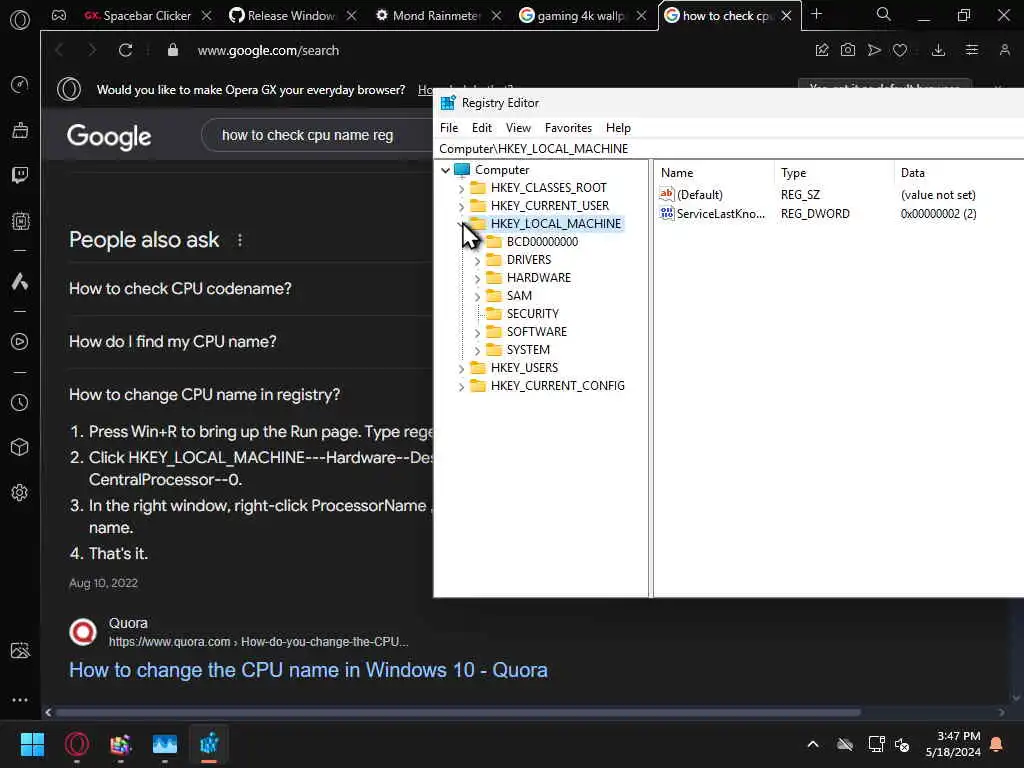Image resolution: width=1024 pixels, height=768 pixels.
Task: Search open tabs magnifier icon
Action: click(x=884, y=14)
